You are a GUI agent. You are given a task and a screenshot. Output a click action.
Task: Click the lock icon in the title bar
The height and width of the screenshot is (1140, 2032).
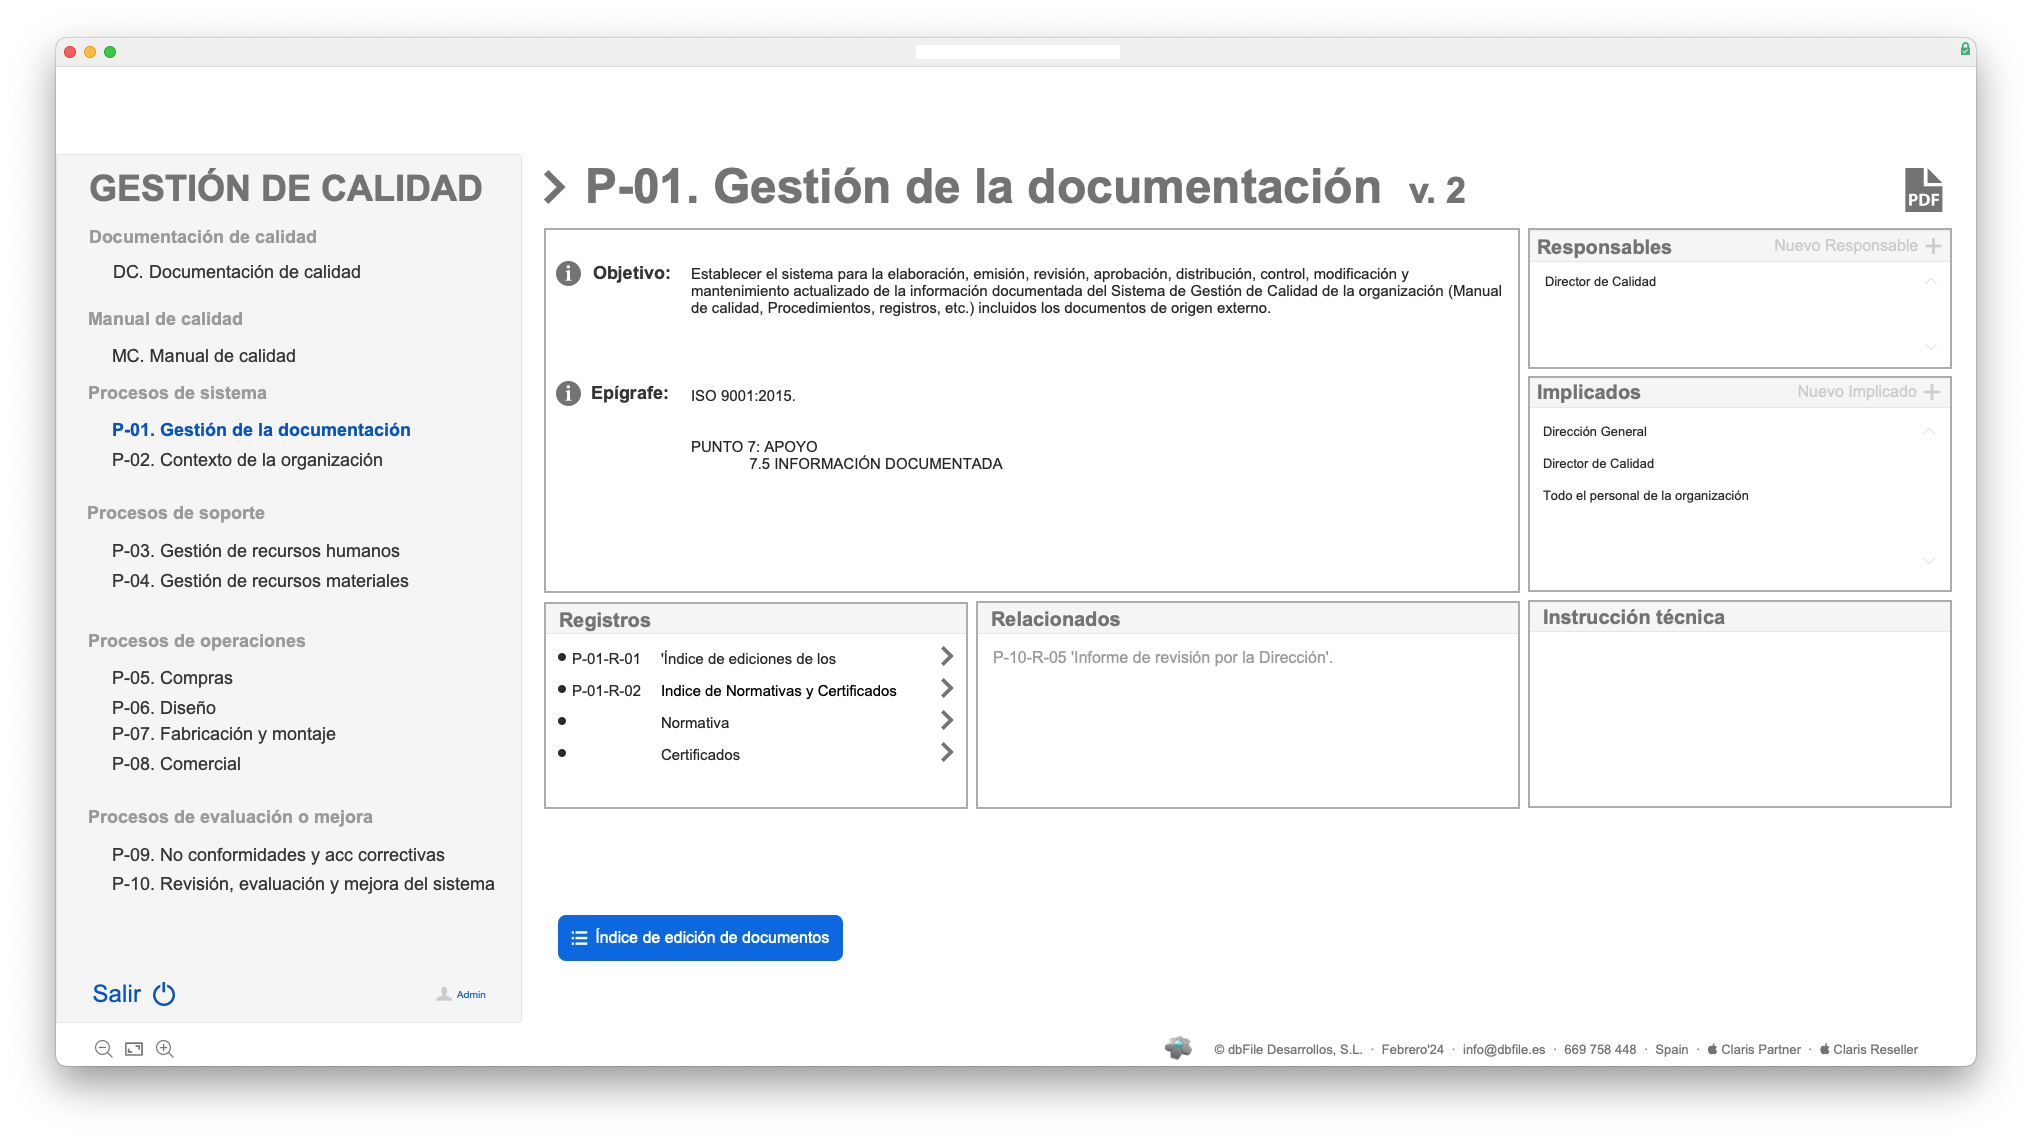pos(1965,50)
